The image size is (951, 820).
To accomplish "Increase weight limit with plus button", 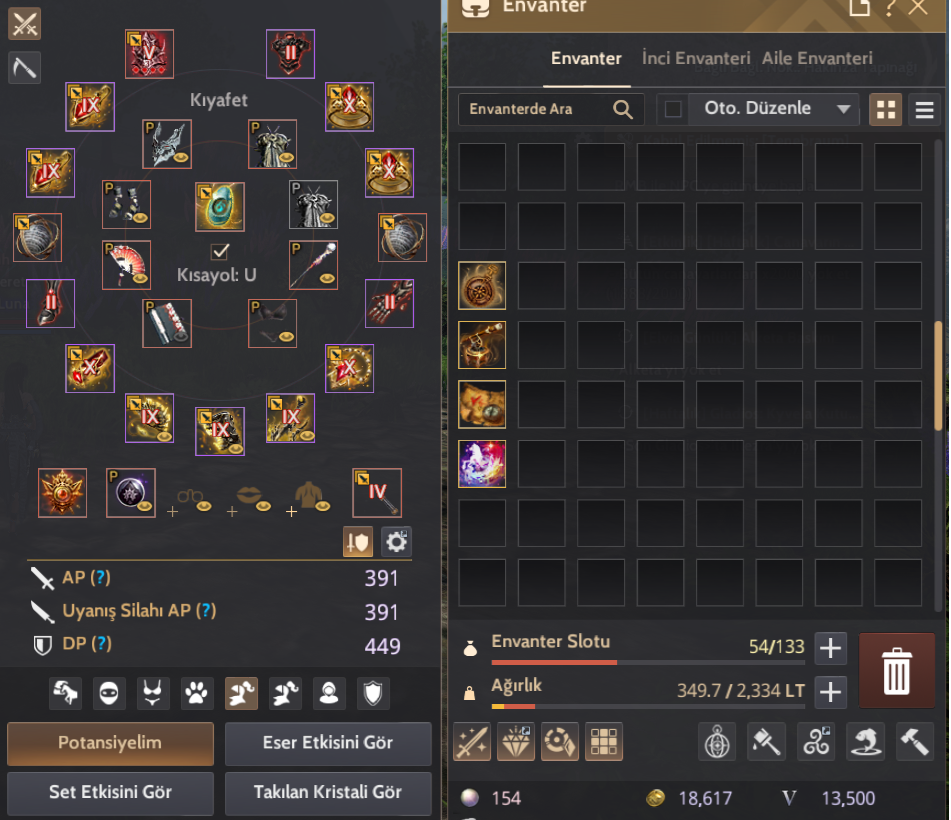I will click(x=830, y=691).
